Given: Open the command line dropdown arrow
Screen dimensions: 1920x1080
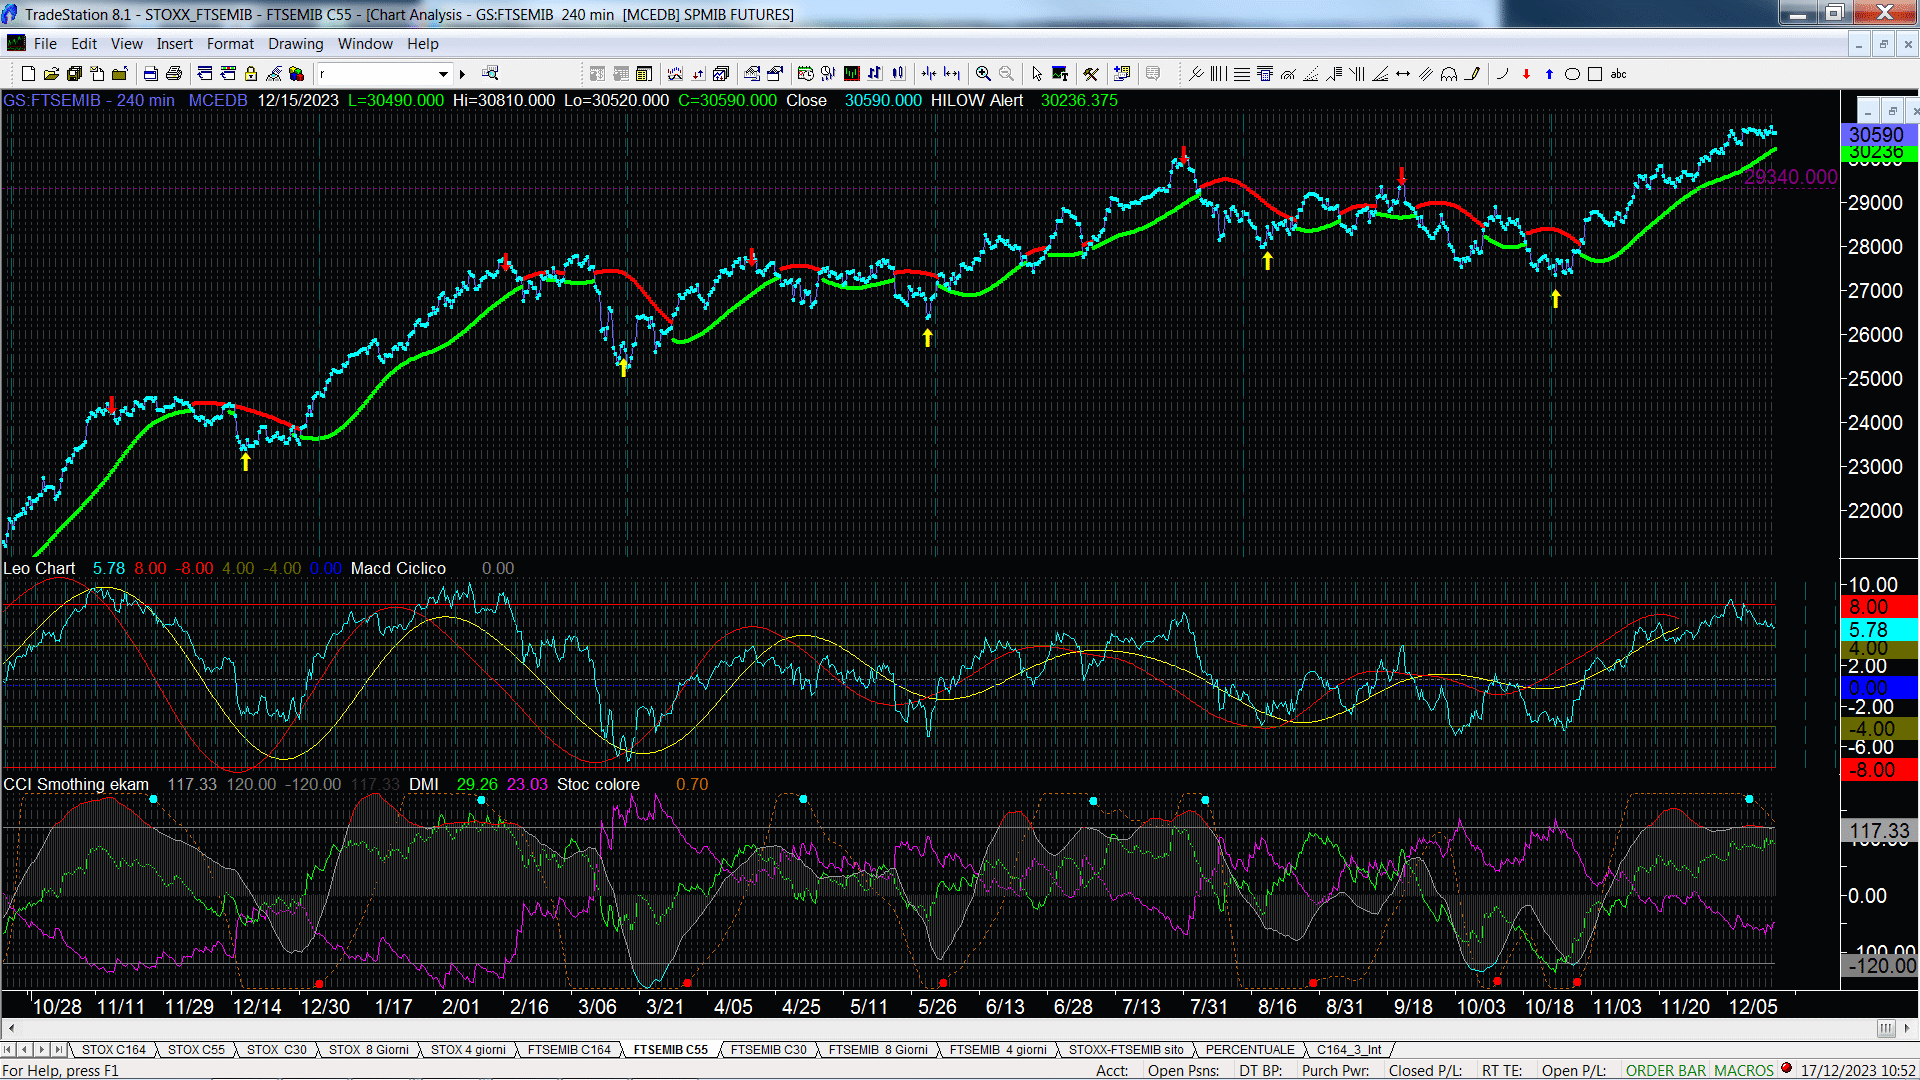Looking at the screenshot, I should pyautogui.click(x=443, y=74).
